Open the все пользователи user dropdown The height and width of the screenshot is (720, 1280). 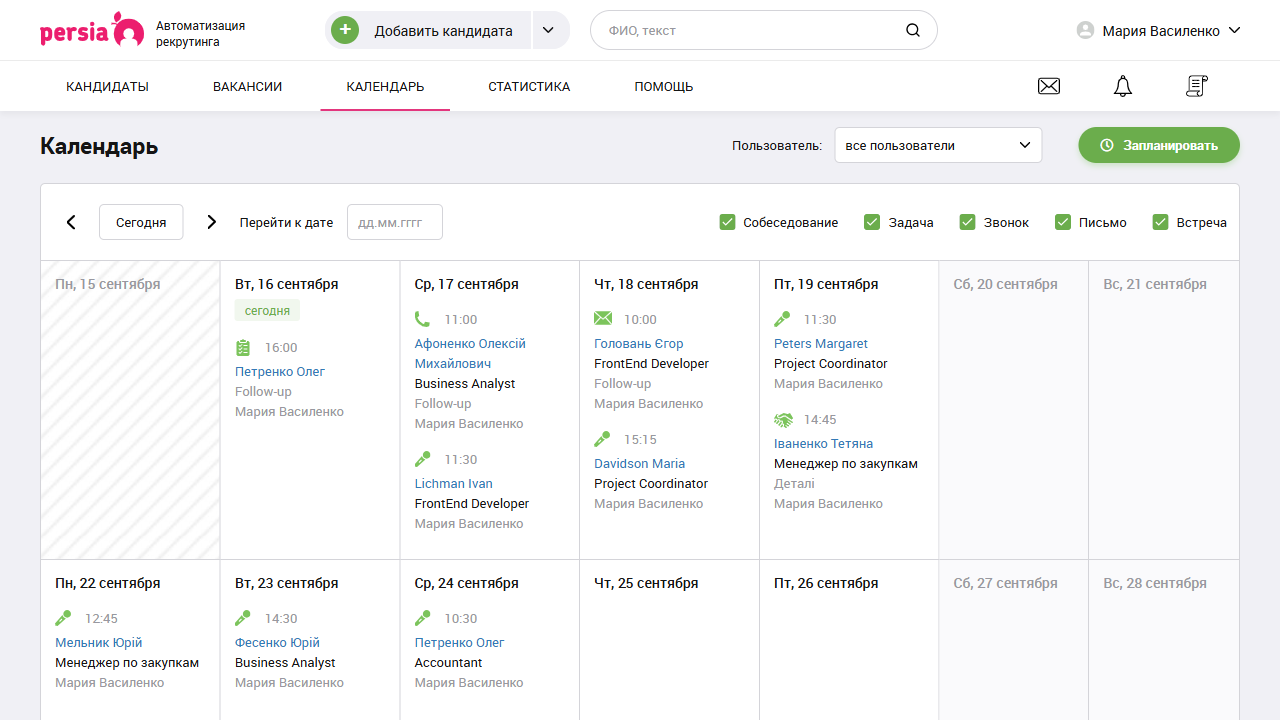[938, 146]
